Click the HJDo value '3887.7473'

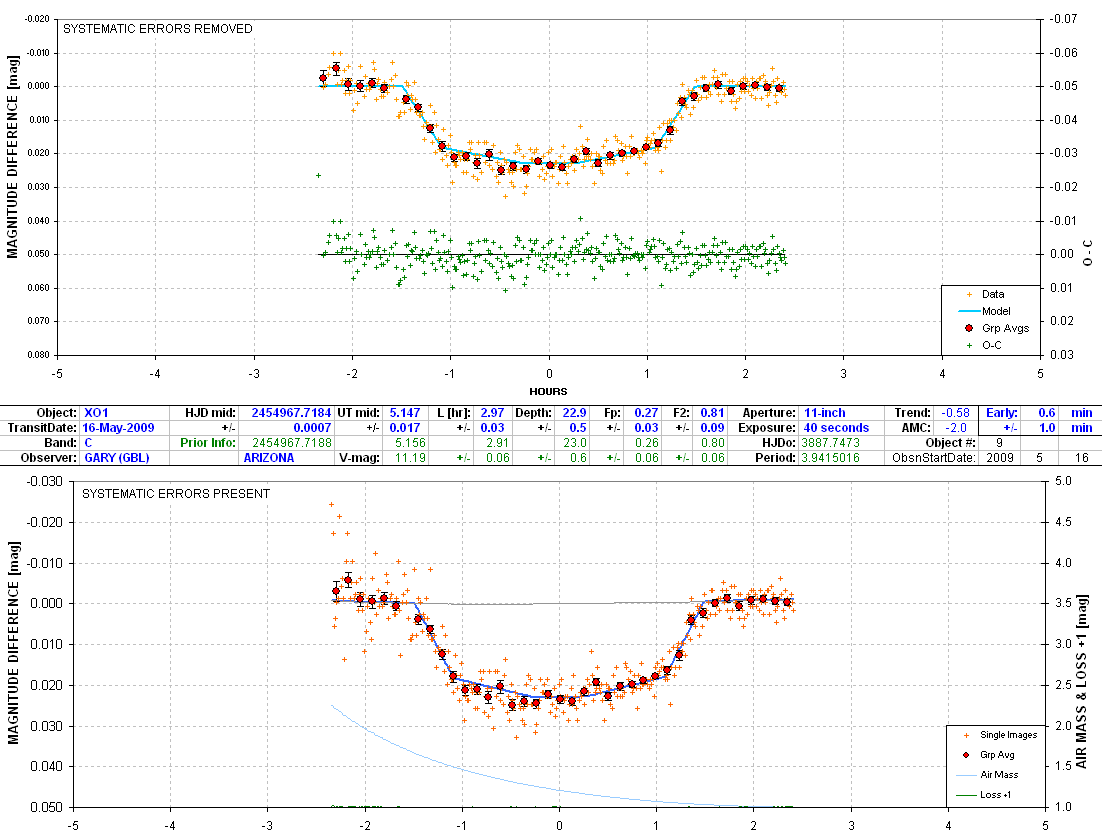830,443
